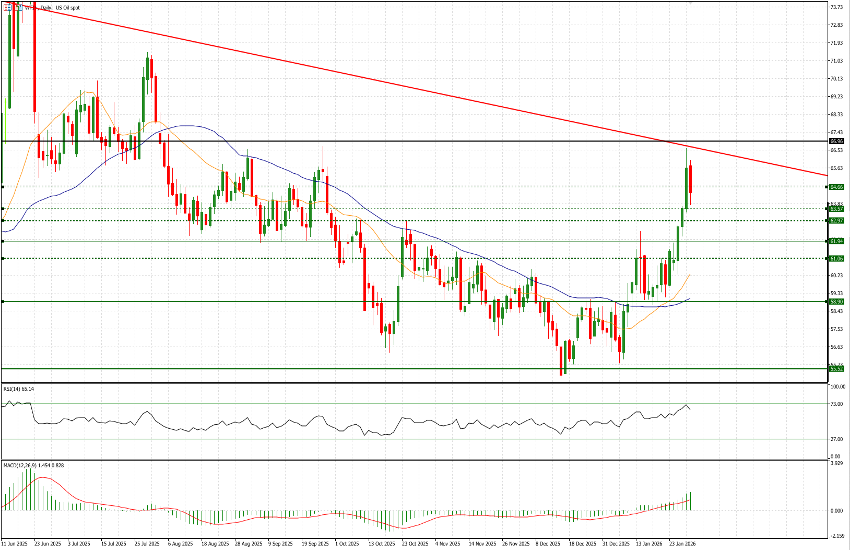Select the red descending trendline
850x550 pixels.
point(400,85)
